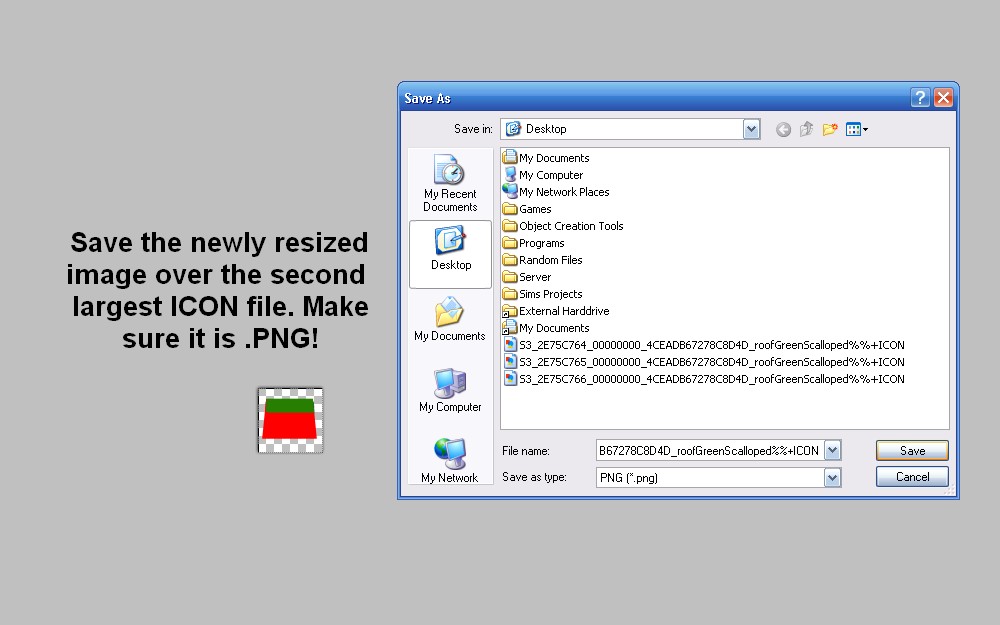
Task: Expand the Save as type dropdown
Action: pos(832,477)
